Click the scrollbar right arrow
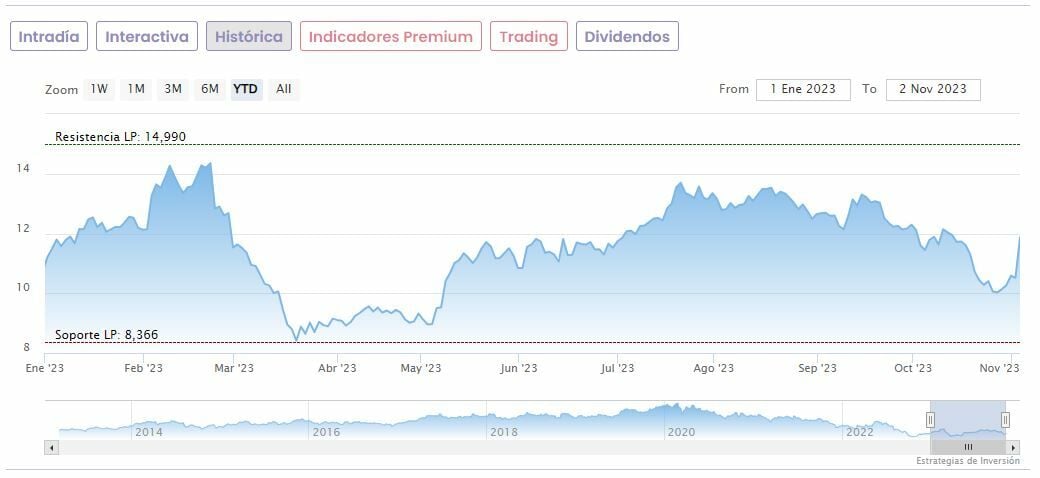 coord(1013,447)
